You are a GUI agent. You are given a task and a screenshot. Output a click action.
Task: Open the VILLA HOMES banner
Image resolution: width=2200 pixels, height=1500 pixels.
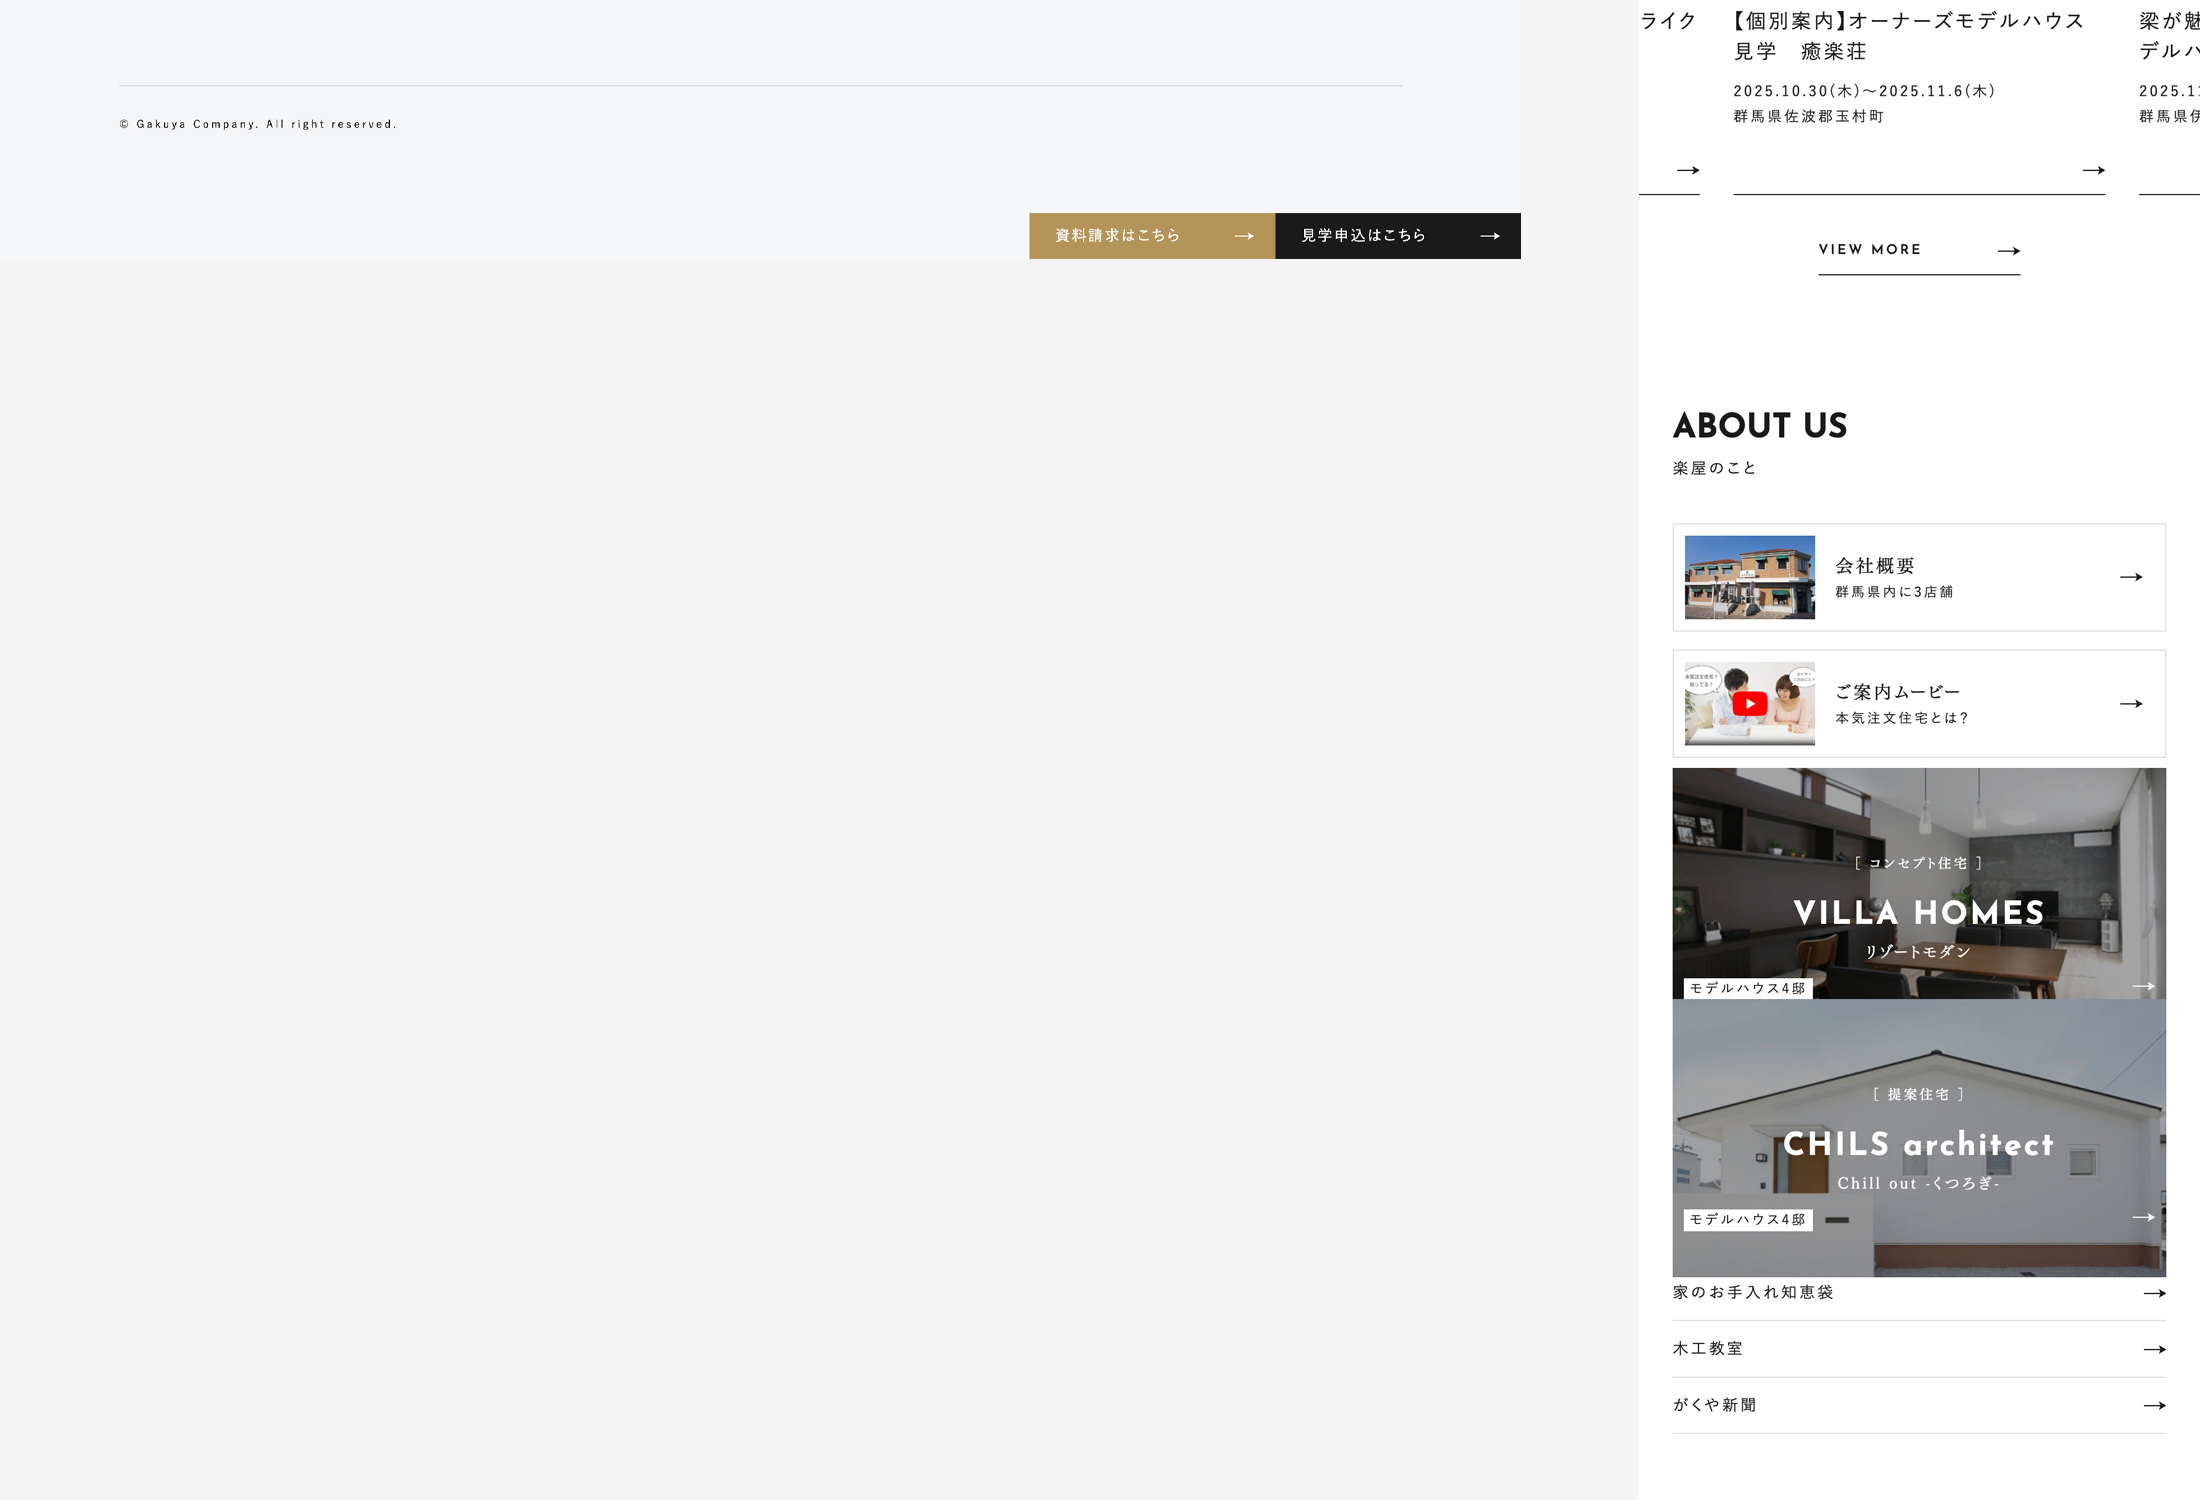(1918, 913)
